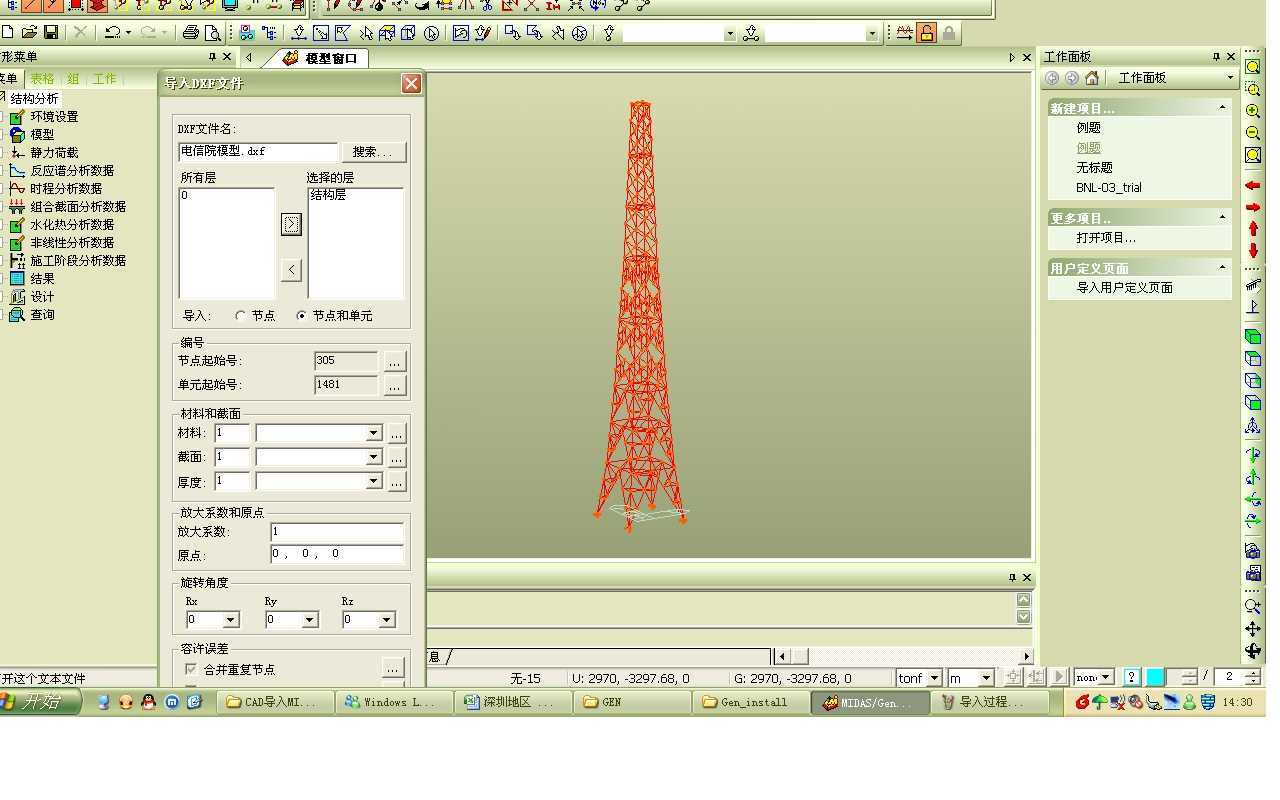This screenshot has height=800, width=1280.
Task: Open the 材料 dropdown
Action: coord(373,433)
